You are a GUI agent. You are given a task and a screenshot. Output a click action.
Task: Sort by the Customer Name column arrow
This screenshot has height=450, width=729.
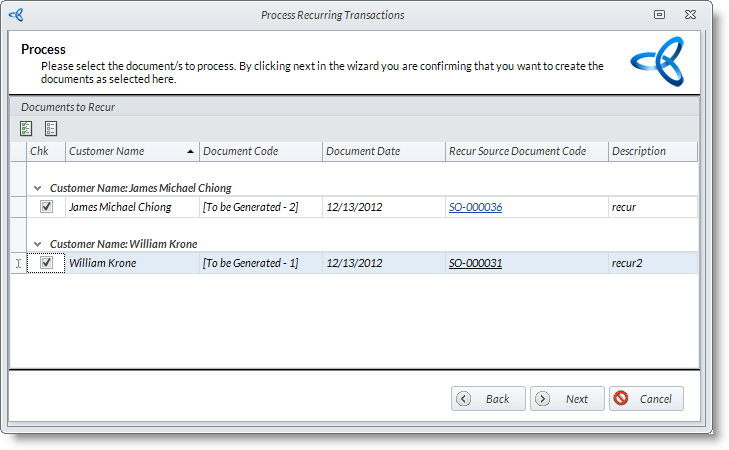point(190,152)
